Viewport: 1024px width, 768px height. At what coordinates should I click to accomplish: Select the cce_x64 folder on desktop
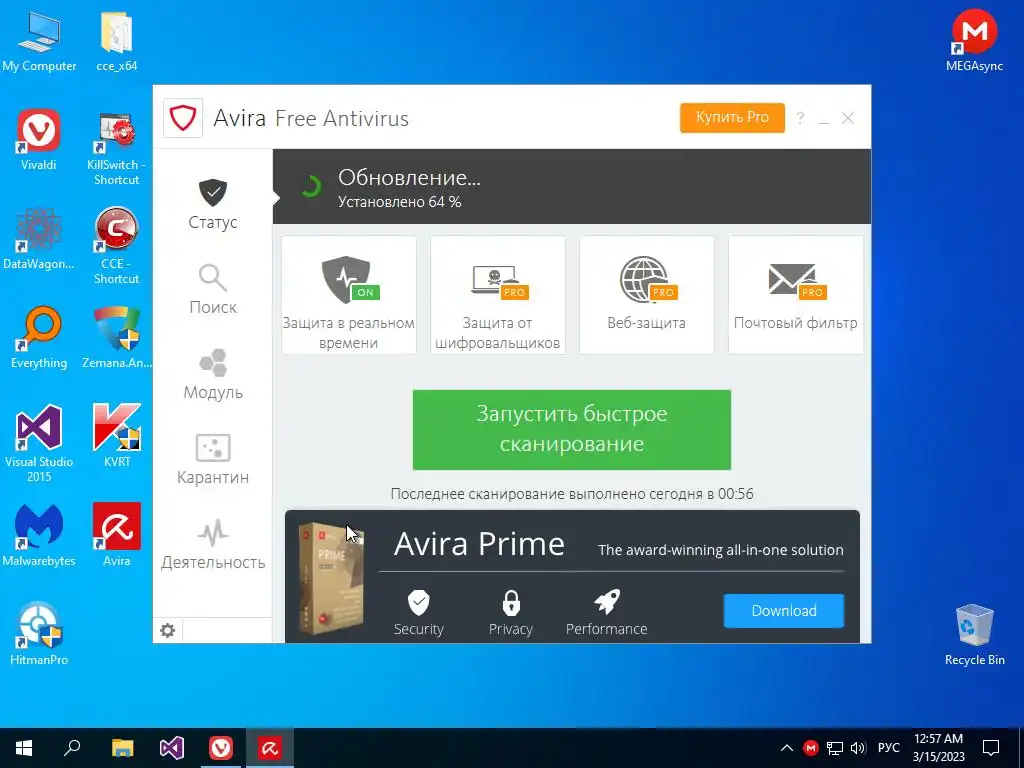click(117, 41)
